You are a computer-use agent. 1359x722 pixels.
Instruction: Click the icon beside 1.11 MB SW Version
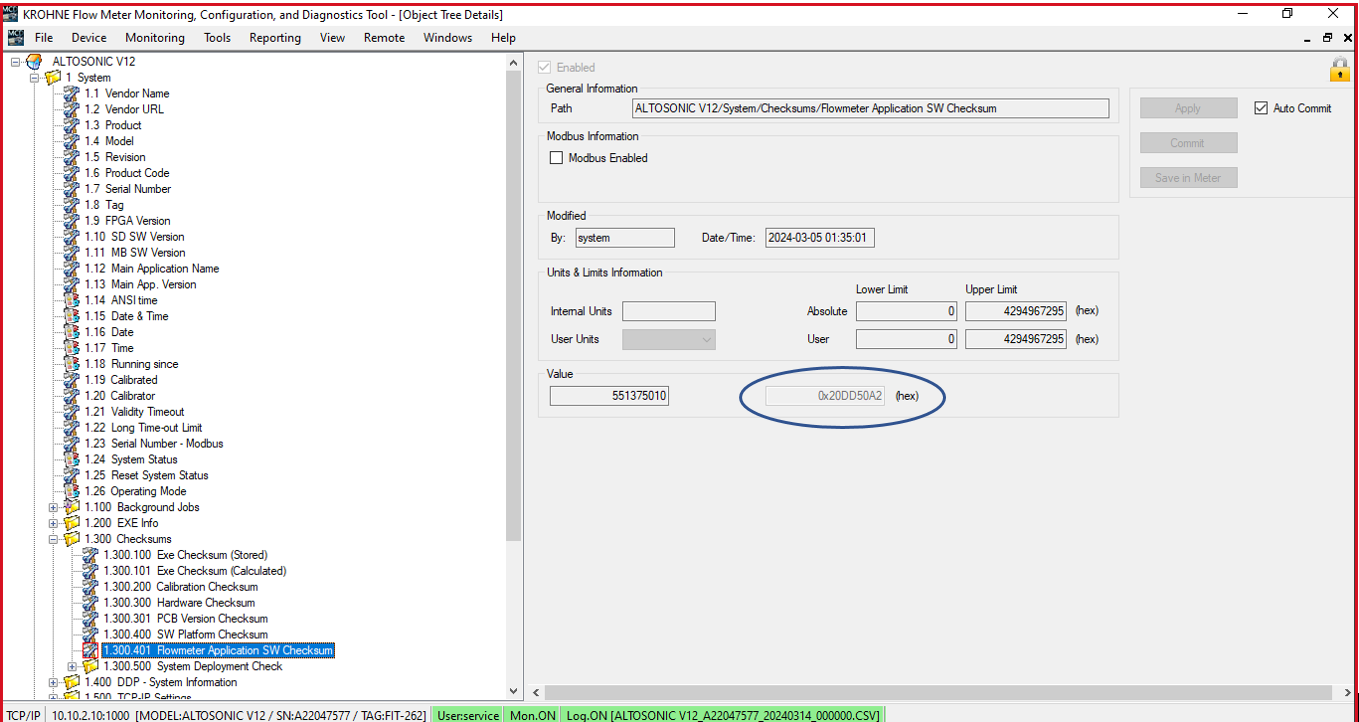(x=72, y=253)
